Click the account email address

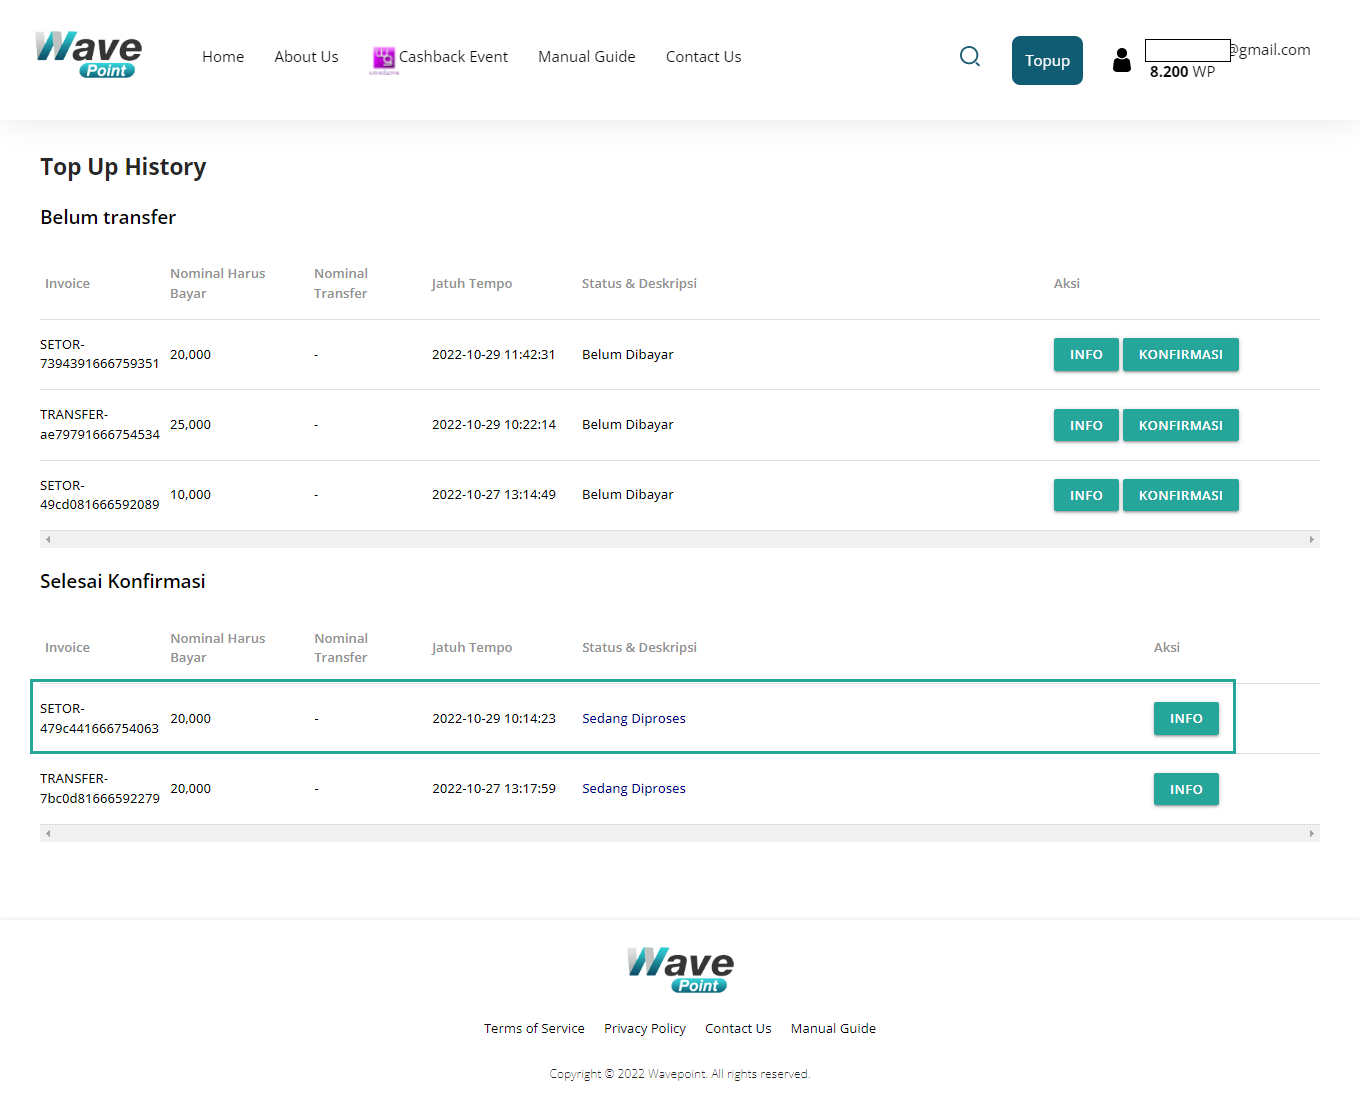[1228, 50]
